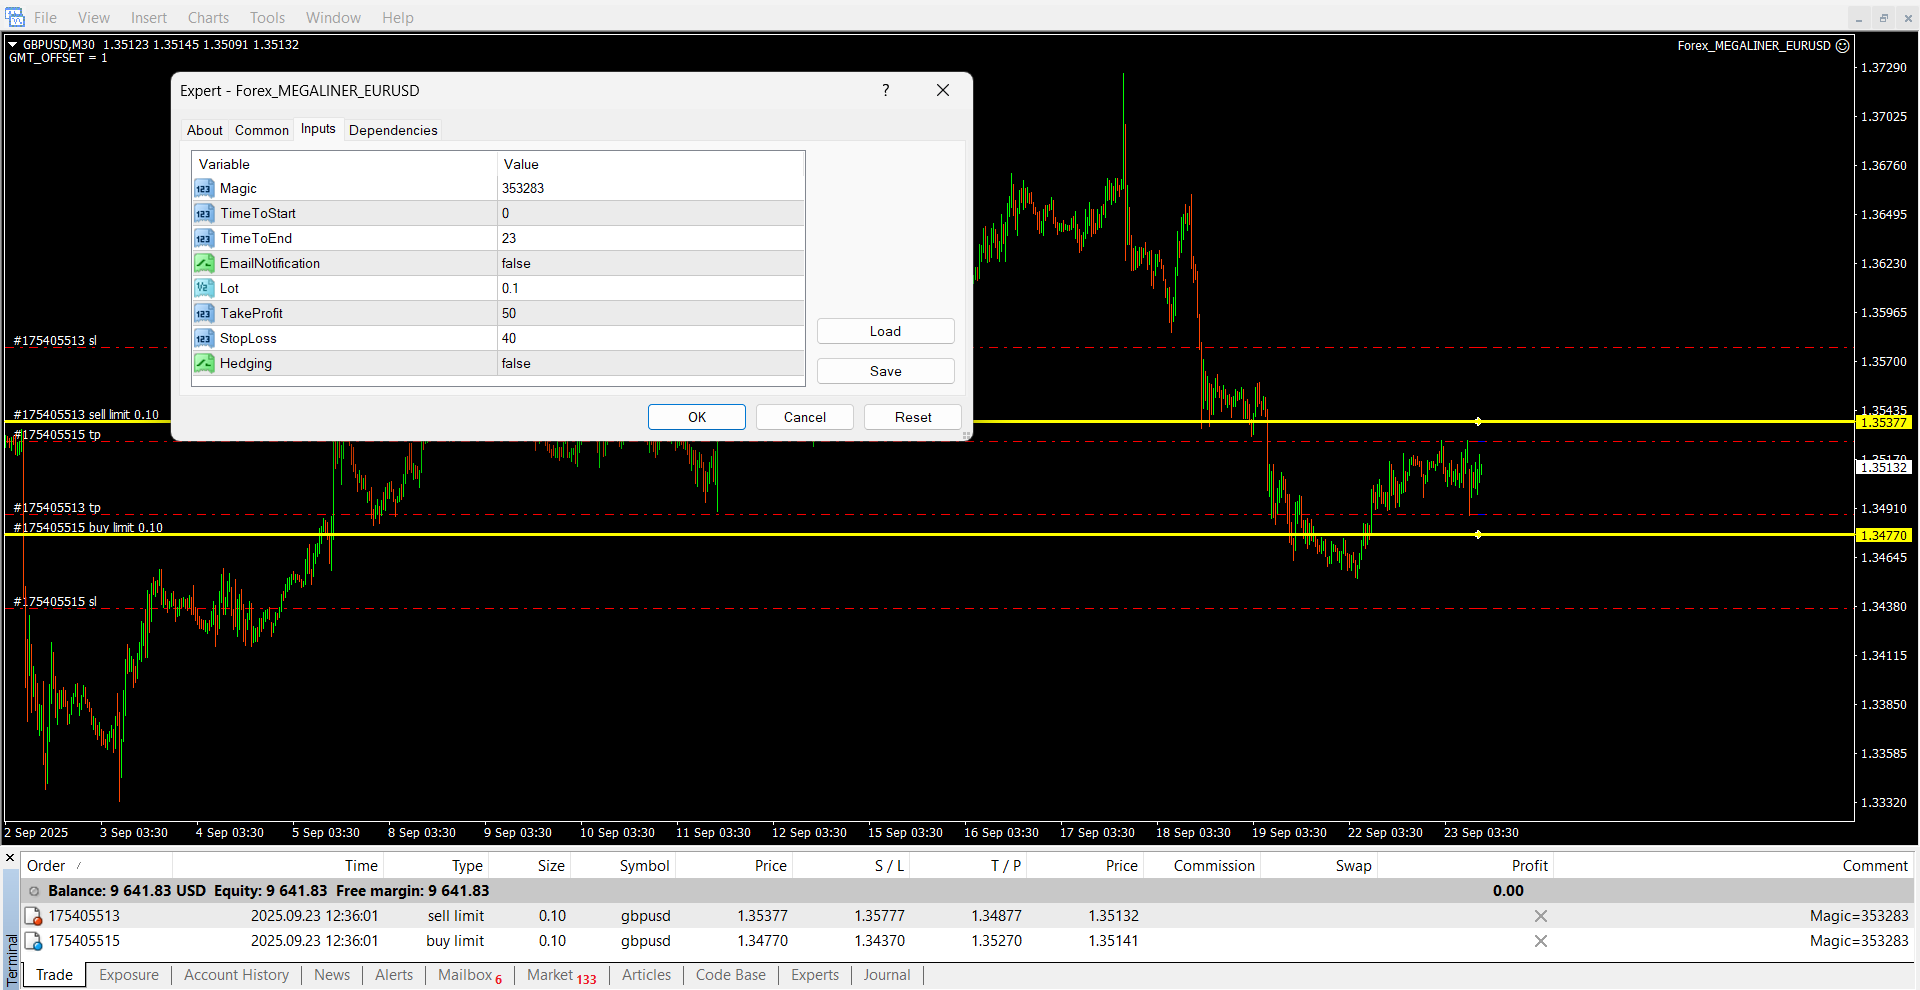
Task: Sort orders by the Order column header
Action: (46, 866)
